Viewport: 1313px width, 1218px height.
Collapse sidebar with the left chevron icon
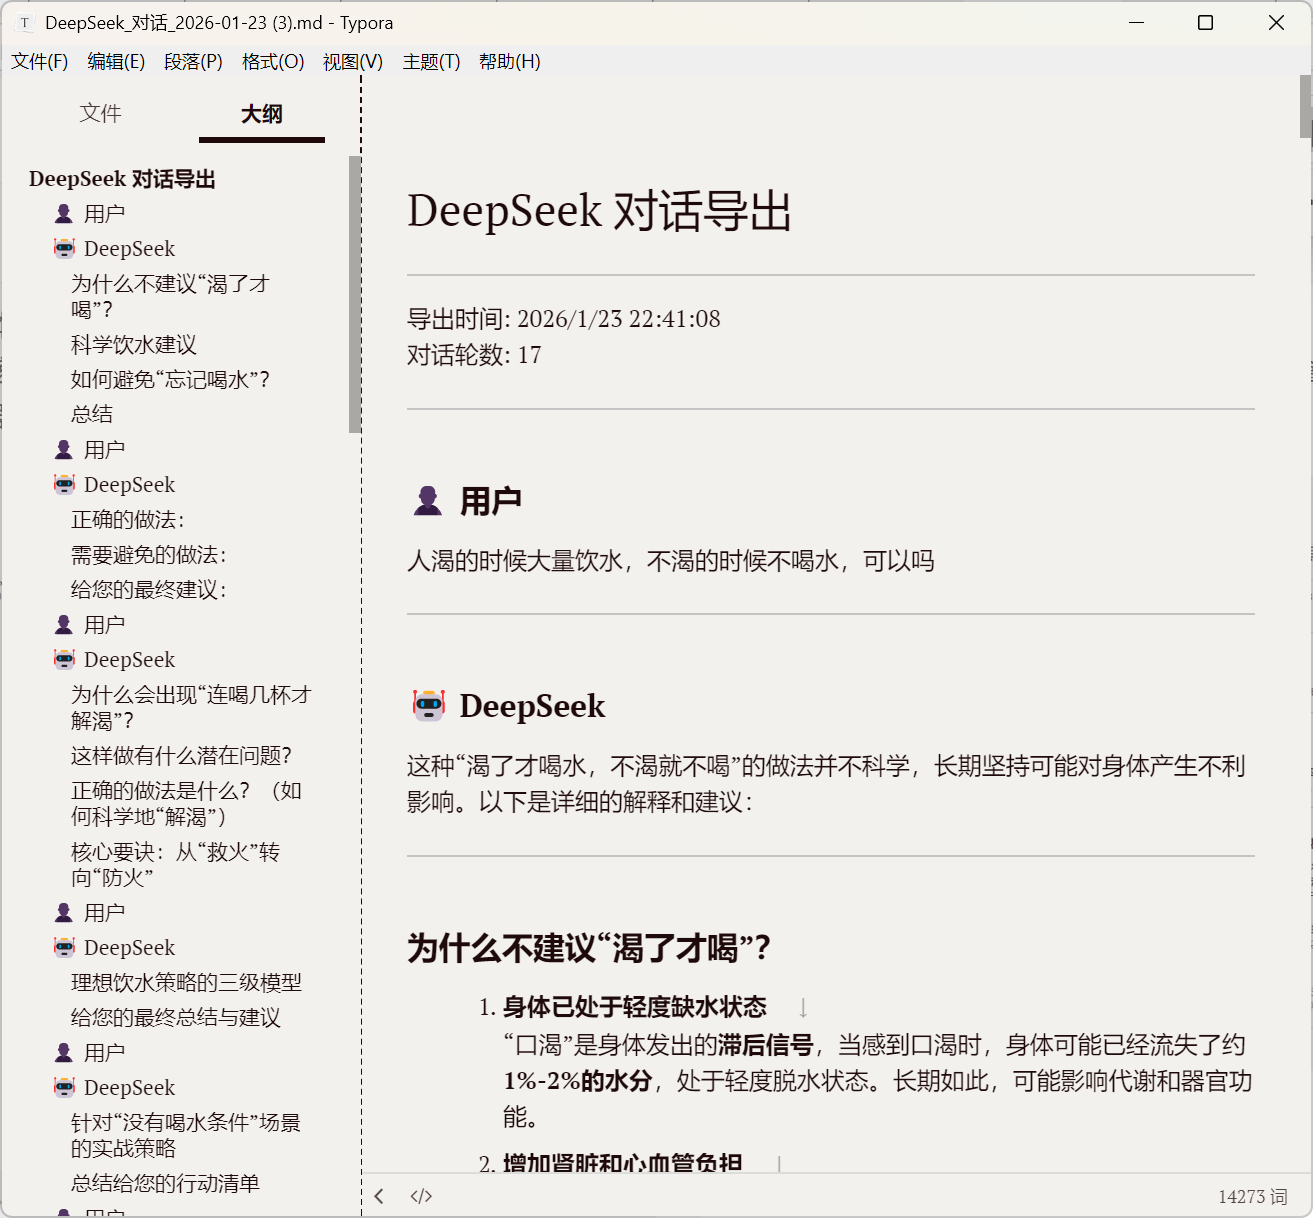click(x=379, y=1196)
